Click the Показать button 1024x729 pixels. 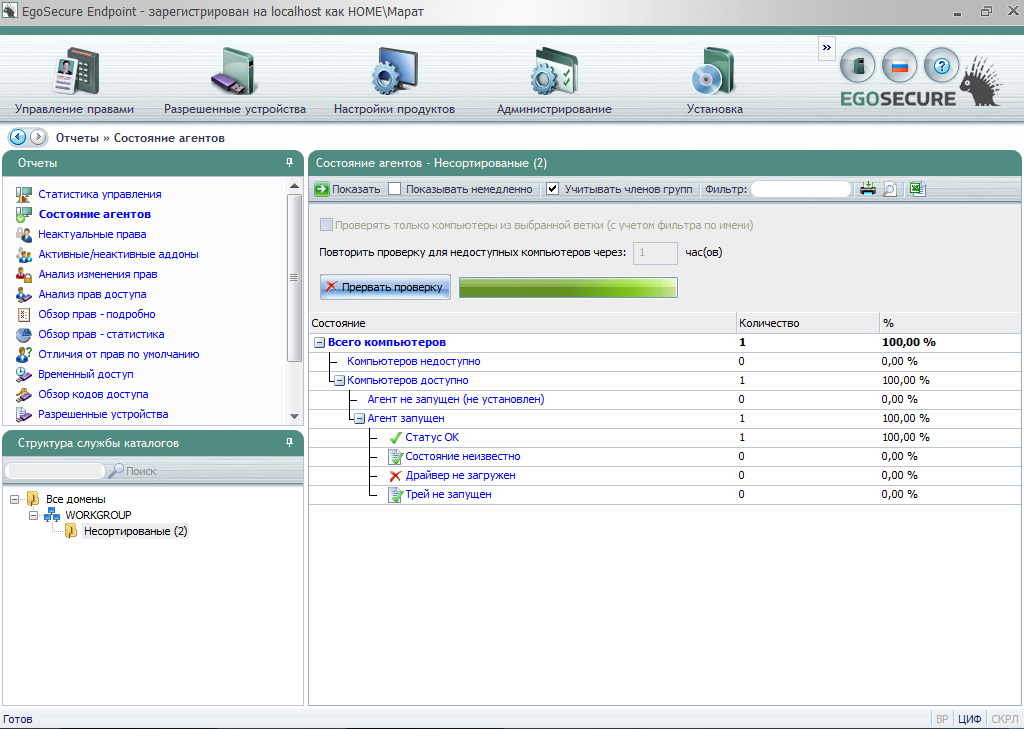click(347, 189)
